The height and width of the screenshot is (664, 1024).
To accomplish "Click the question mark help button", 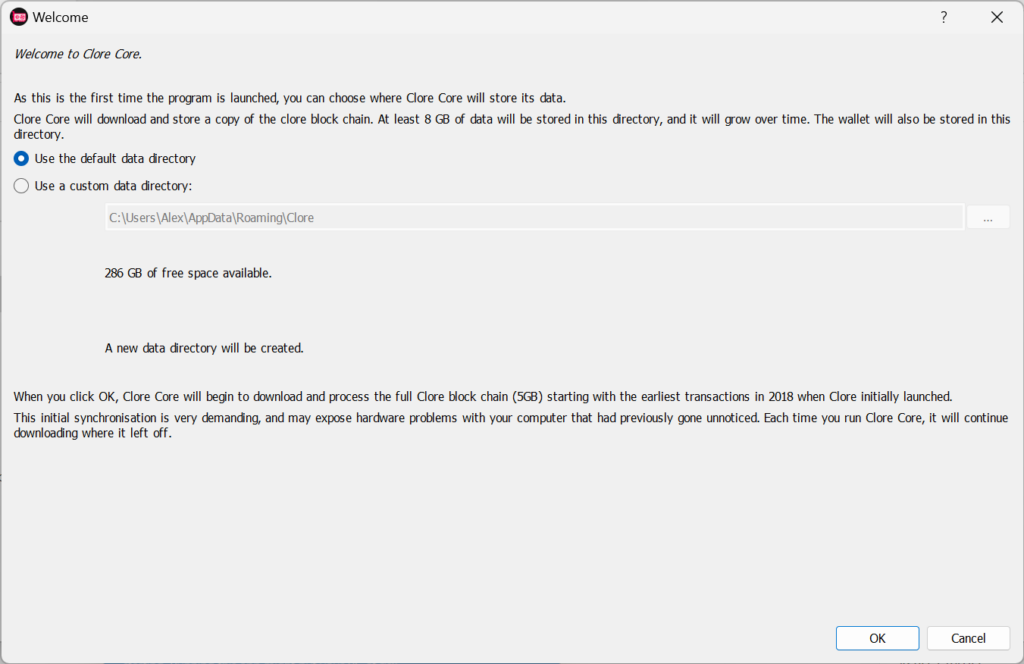I will click(x=943, y=17).
